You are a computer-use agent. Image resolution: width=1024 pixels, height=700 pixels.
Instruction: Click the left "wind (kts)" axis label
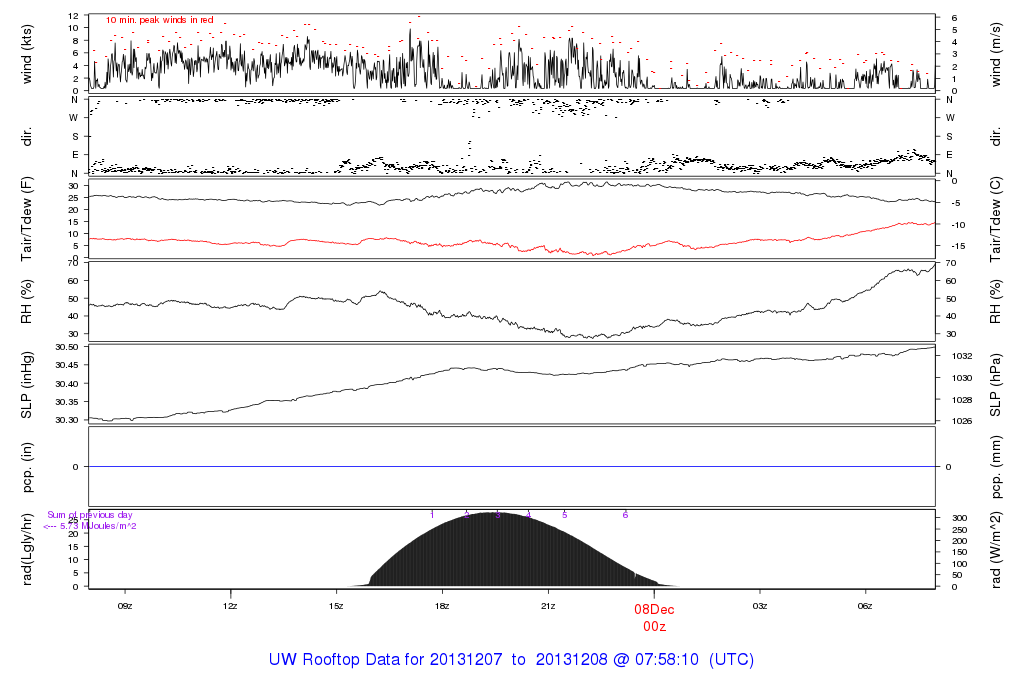click(x=28, y=54)
